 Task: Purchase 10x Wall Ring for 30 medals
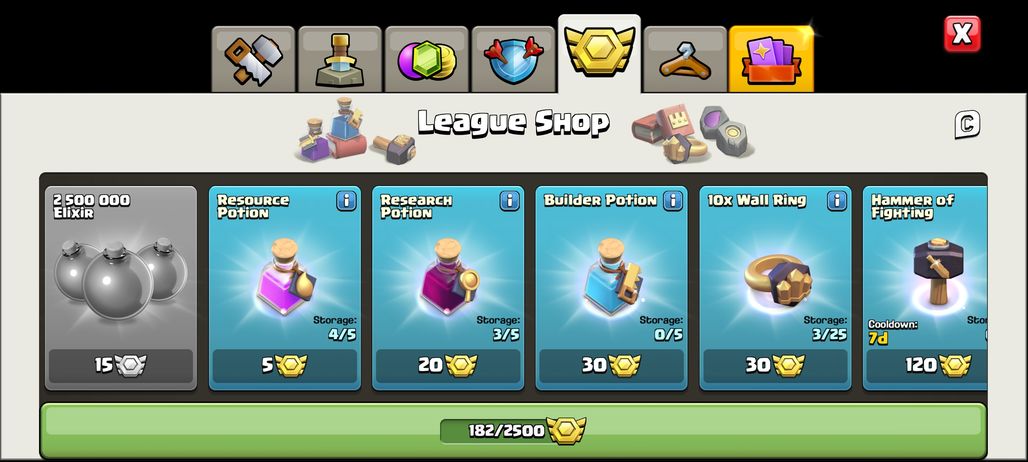tap(776, 366)
